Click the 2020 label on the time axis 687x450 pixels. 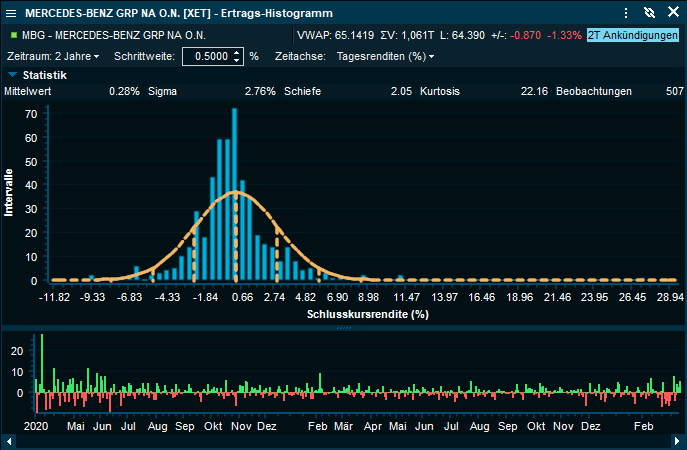(x=35, y=426)
